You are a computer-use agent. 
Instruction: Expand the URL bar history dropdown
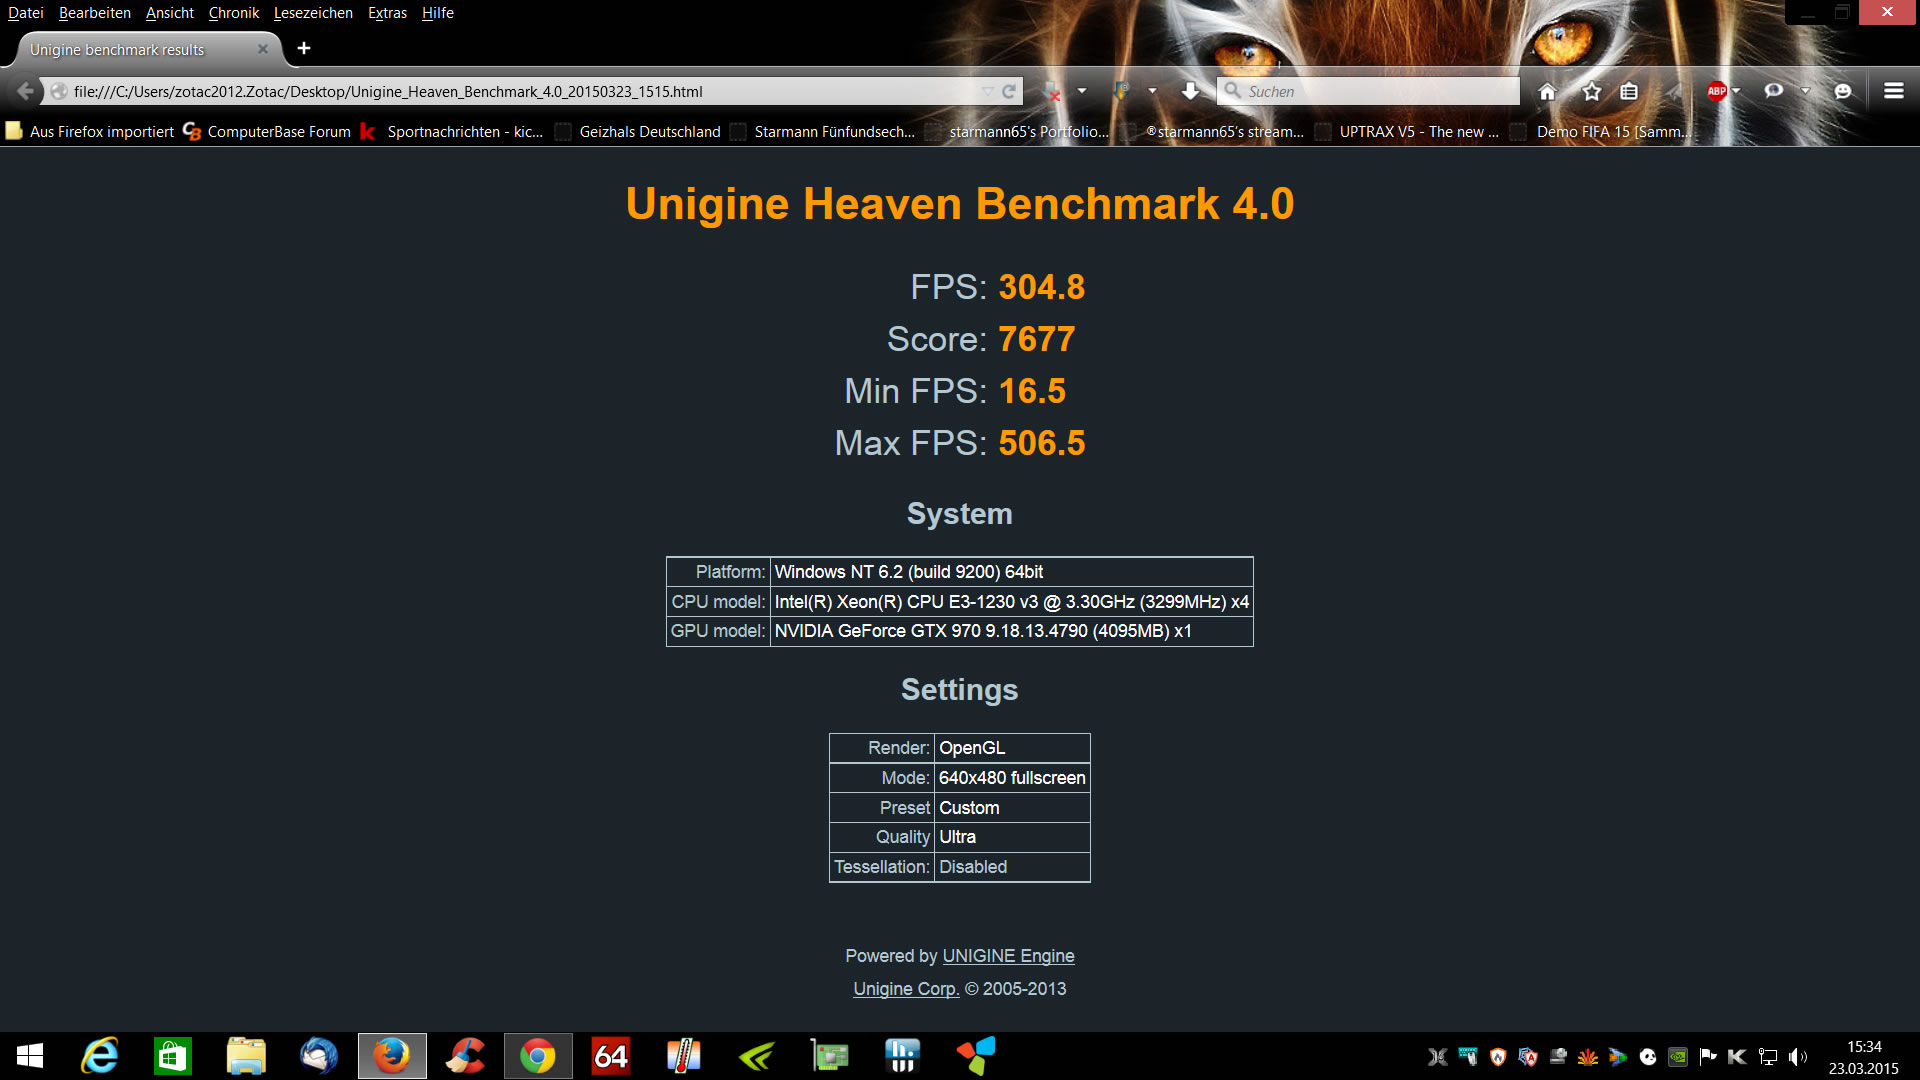(x=987, y=91)
